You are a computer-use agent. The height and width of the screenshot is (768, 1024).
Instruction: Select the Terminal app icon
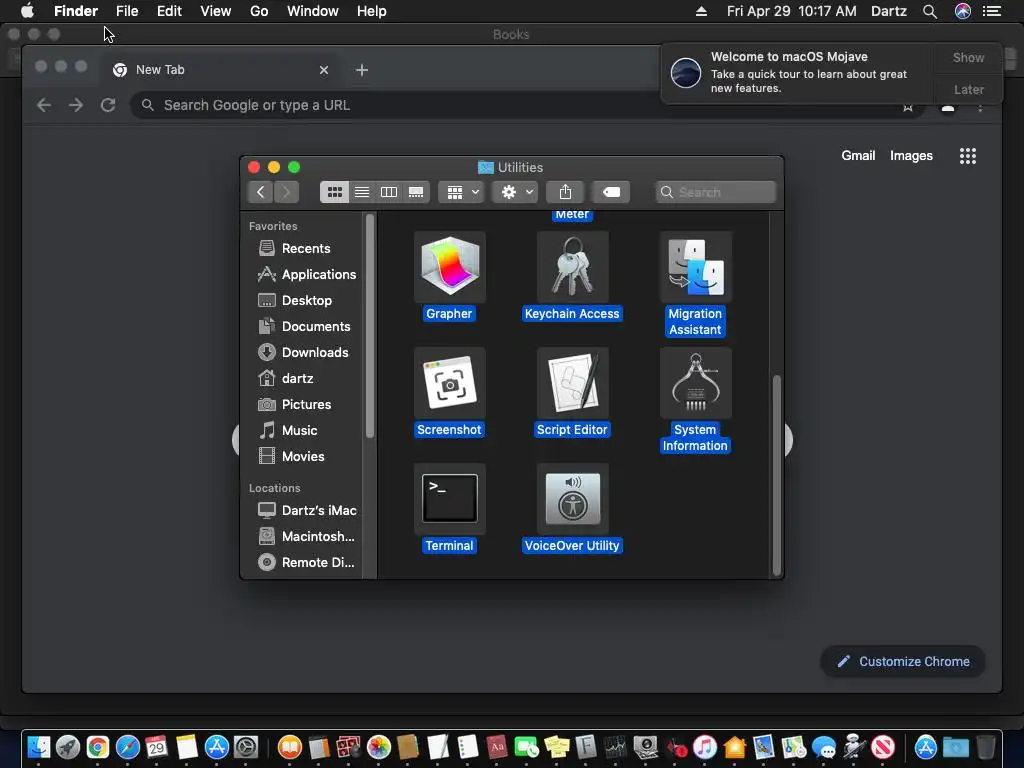[449, 499]
